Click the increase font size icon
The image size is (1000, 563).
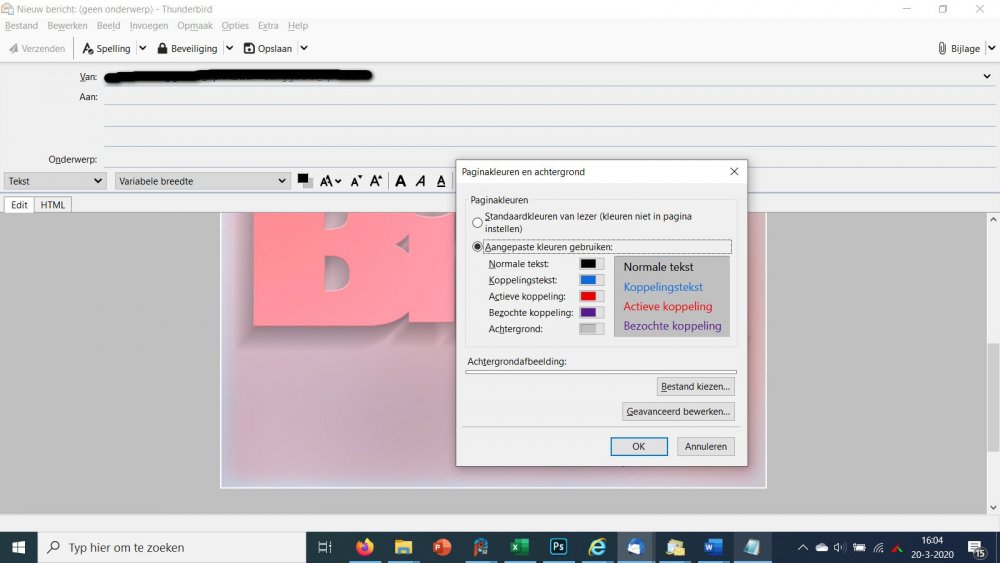[x=376, y=181]
